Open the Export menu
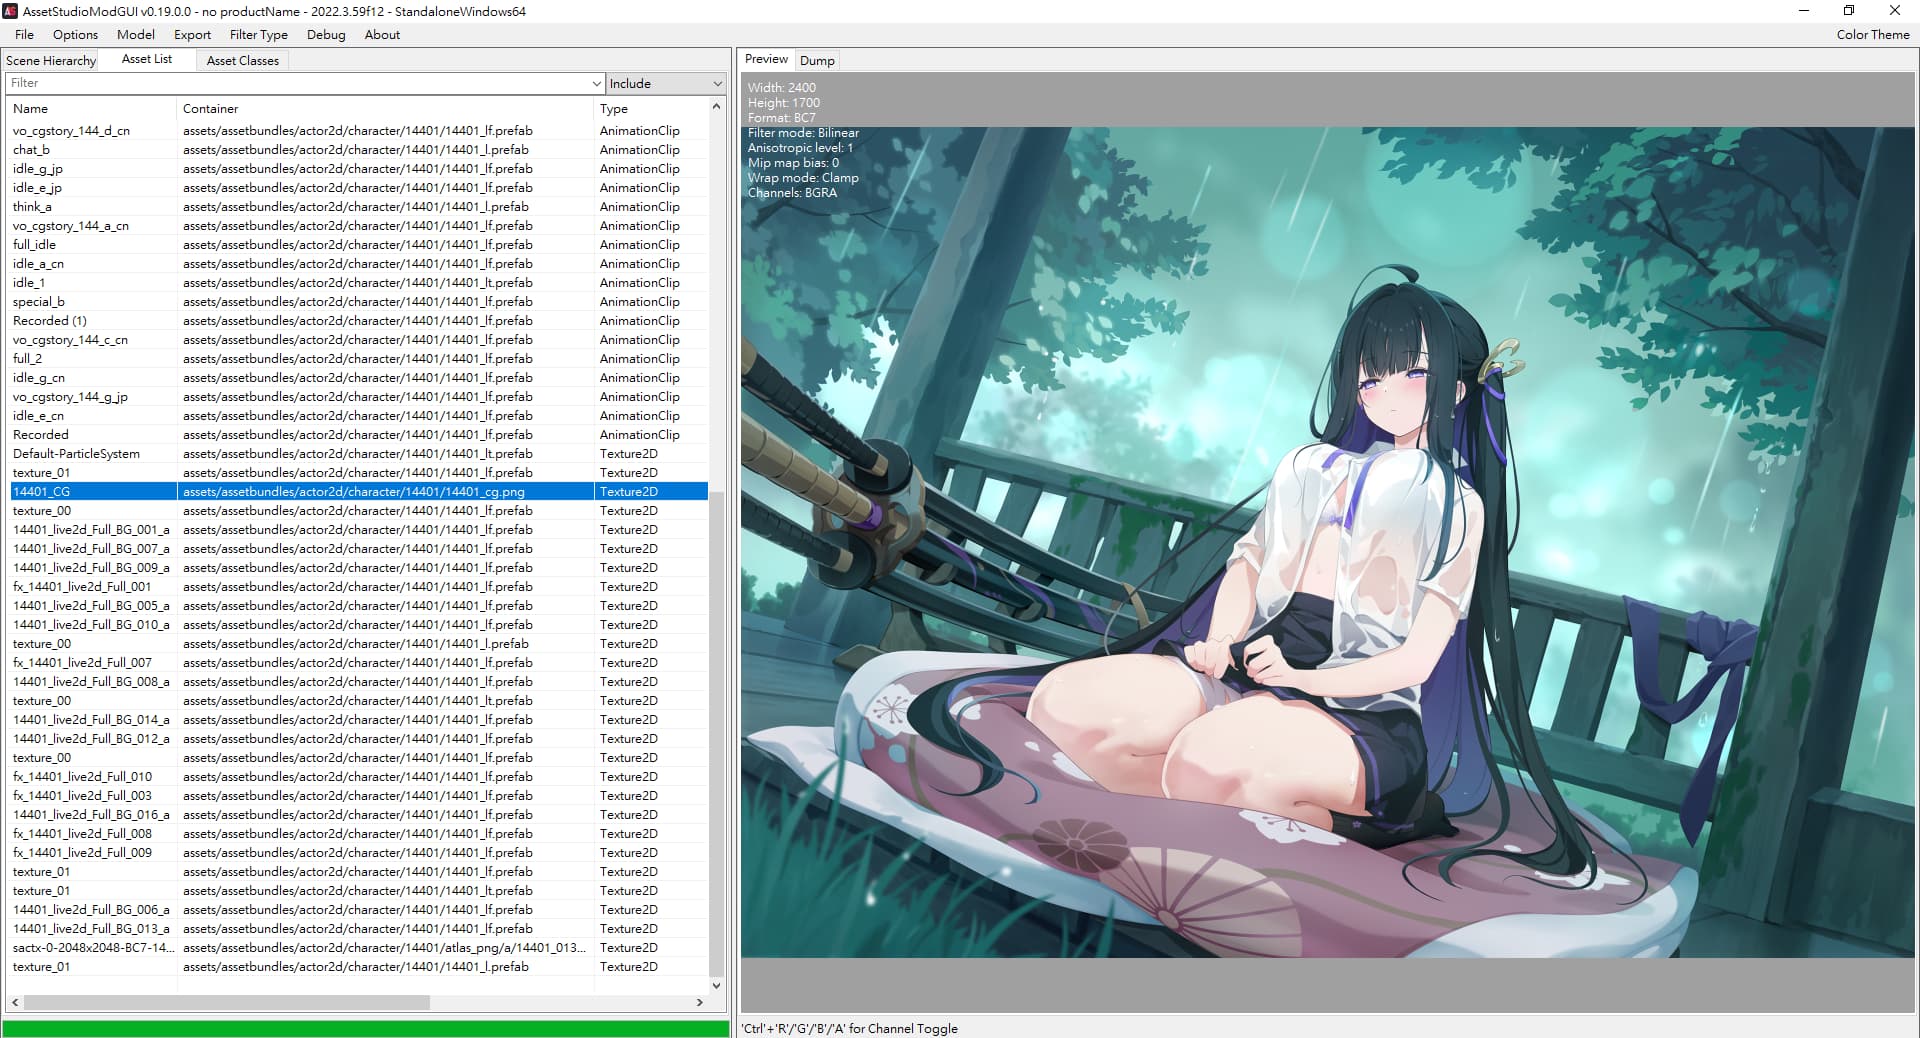Screen dimensions: 1920x1038 tap(192, 34)
